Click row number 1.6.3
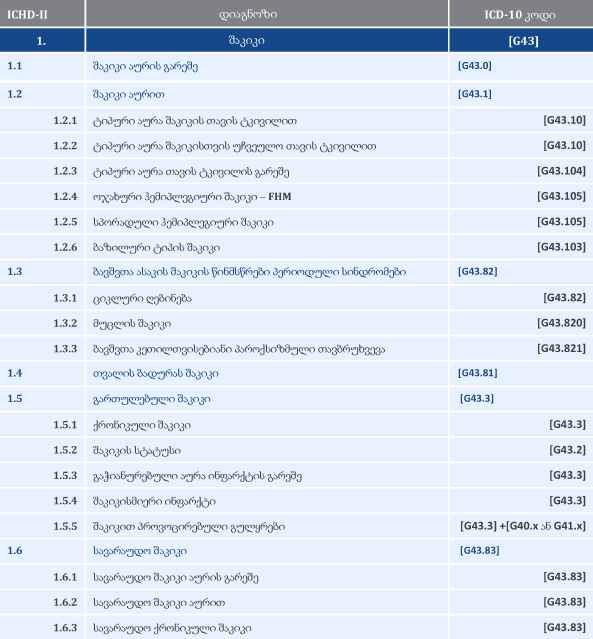The width and height of the screenshot is (593, 639). click(65, 628)
